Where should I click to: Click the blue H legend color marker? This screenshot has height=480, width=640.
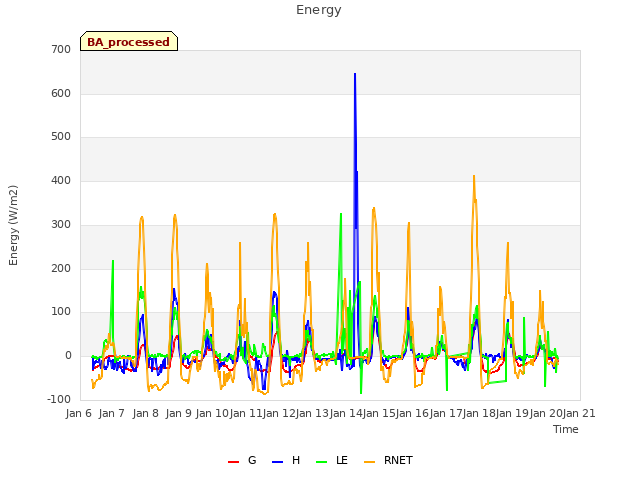(277, 462)
